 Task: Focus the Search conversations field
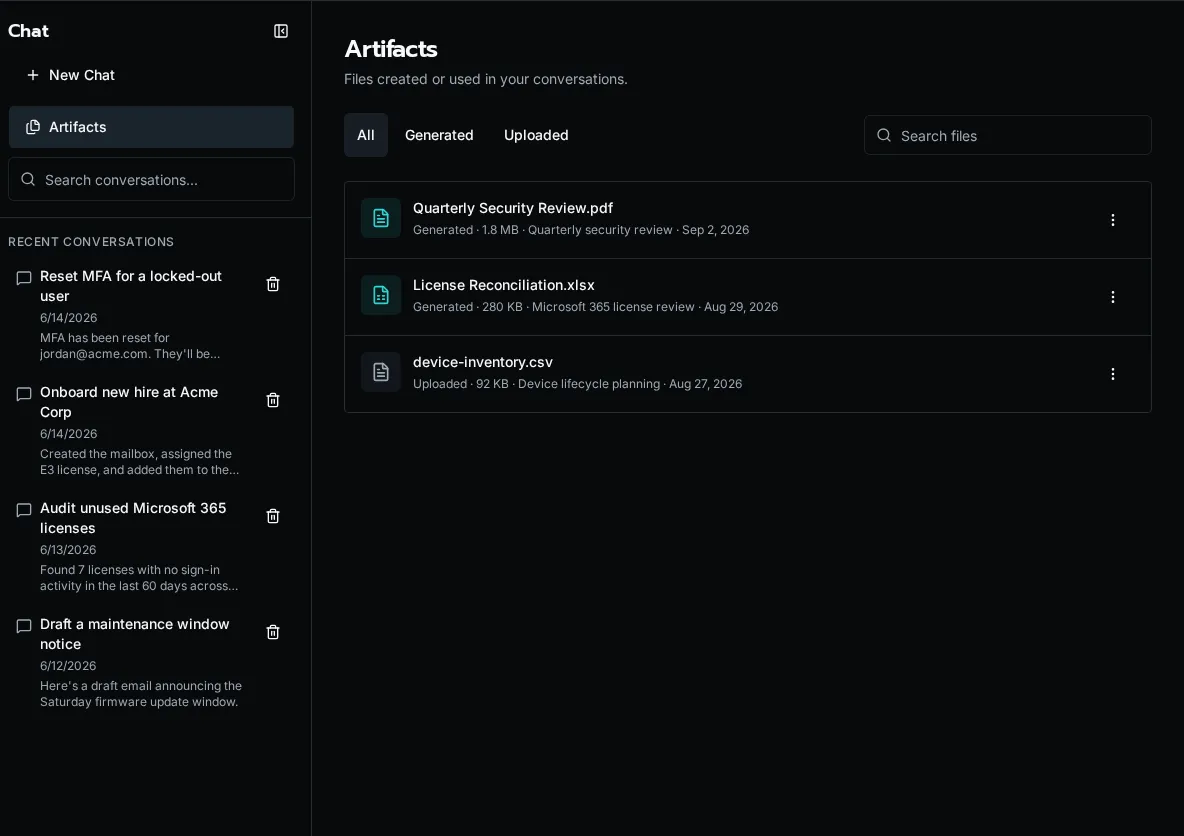151,180
